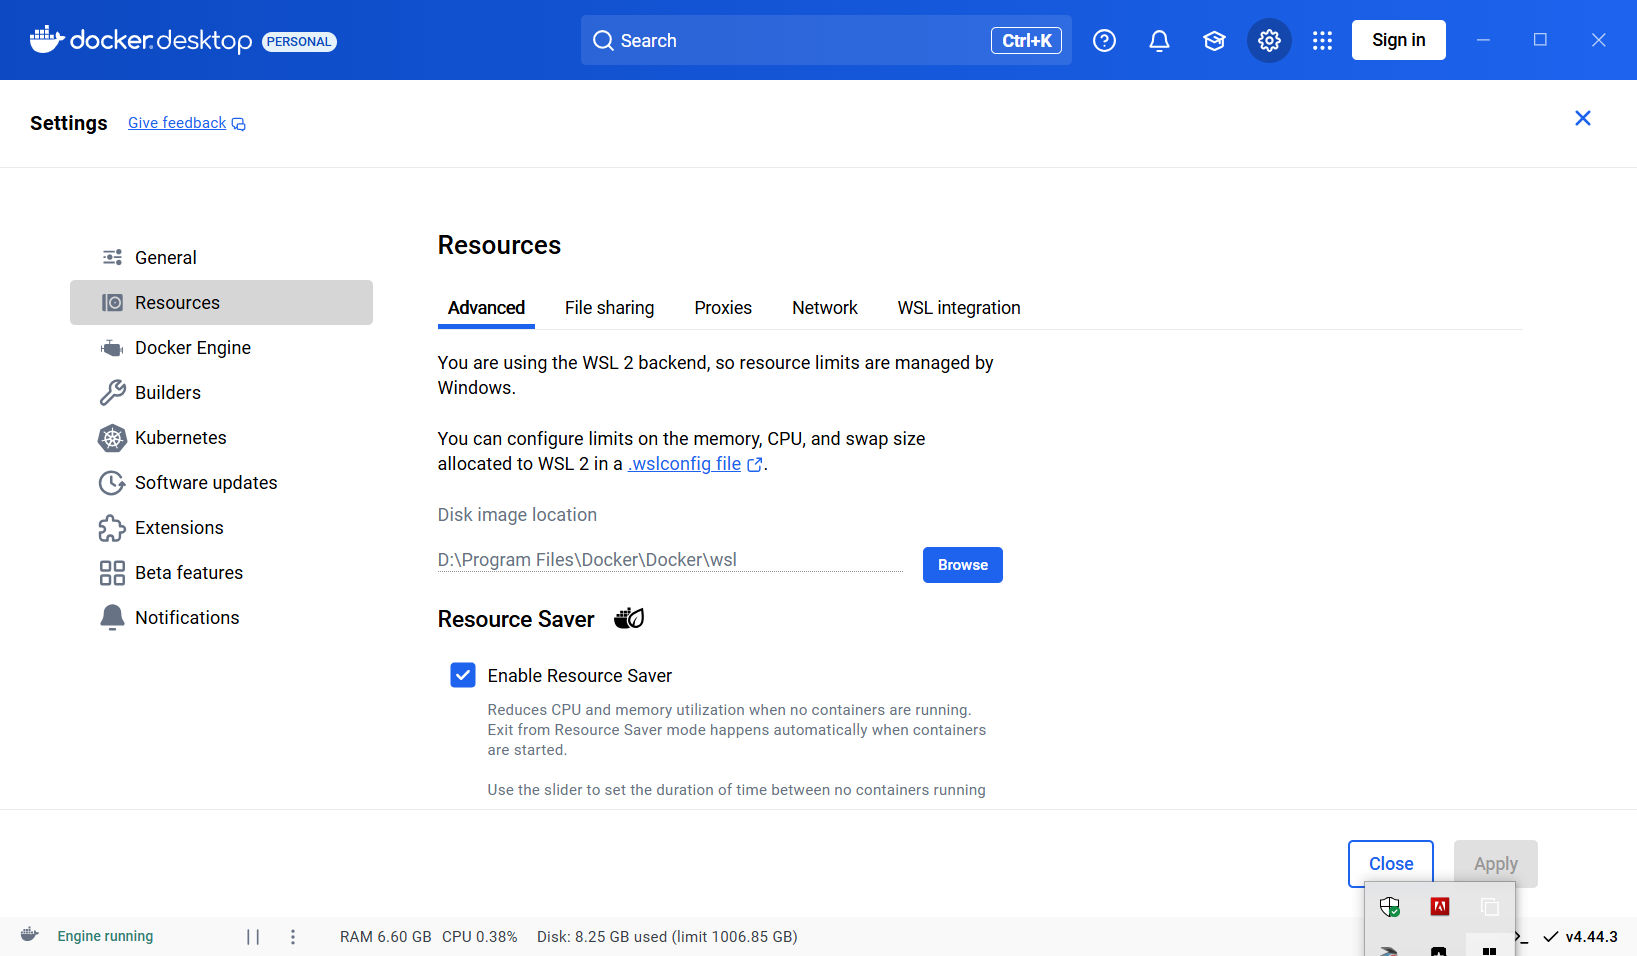Click the faded overlapping squares tray icon
The image size is (1637, 956).
tap(1490, 907)
